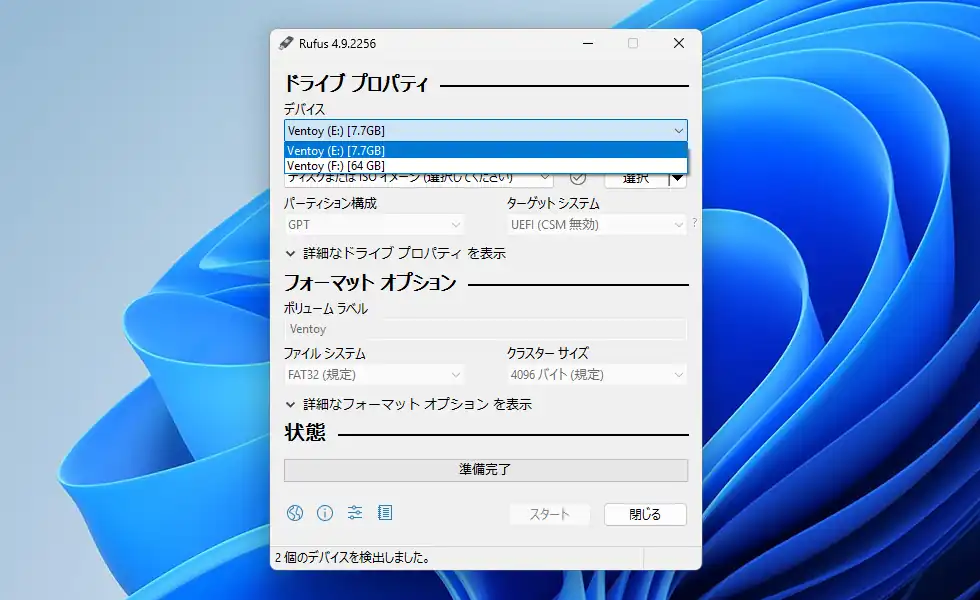
Task: Click the クラスター サイズ label
Action: [548, 353]
